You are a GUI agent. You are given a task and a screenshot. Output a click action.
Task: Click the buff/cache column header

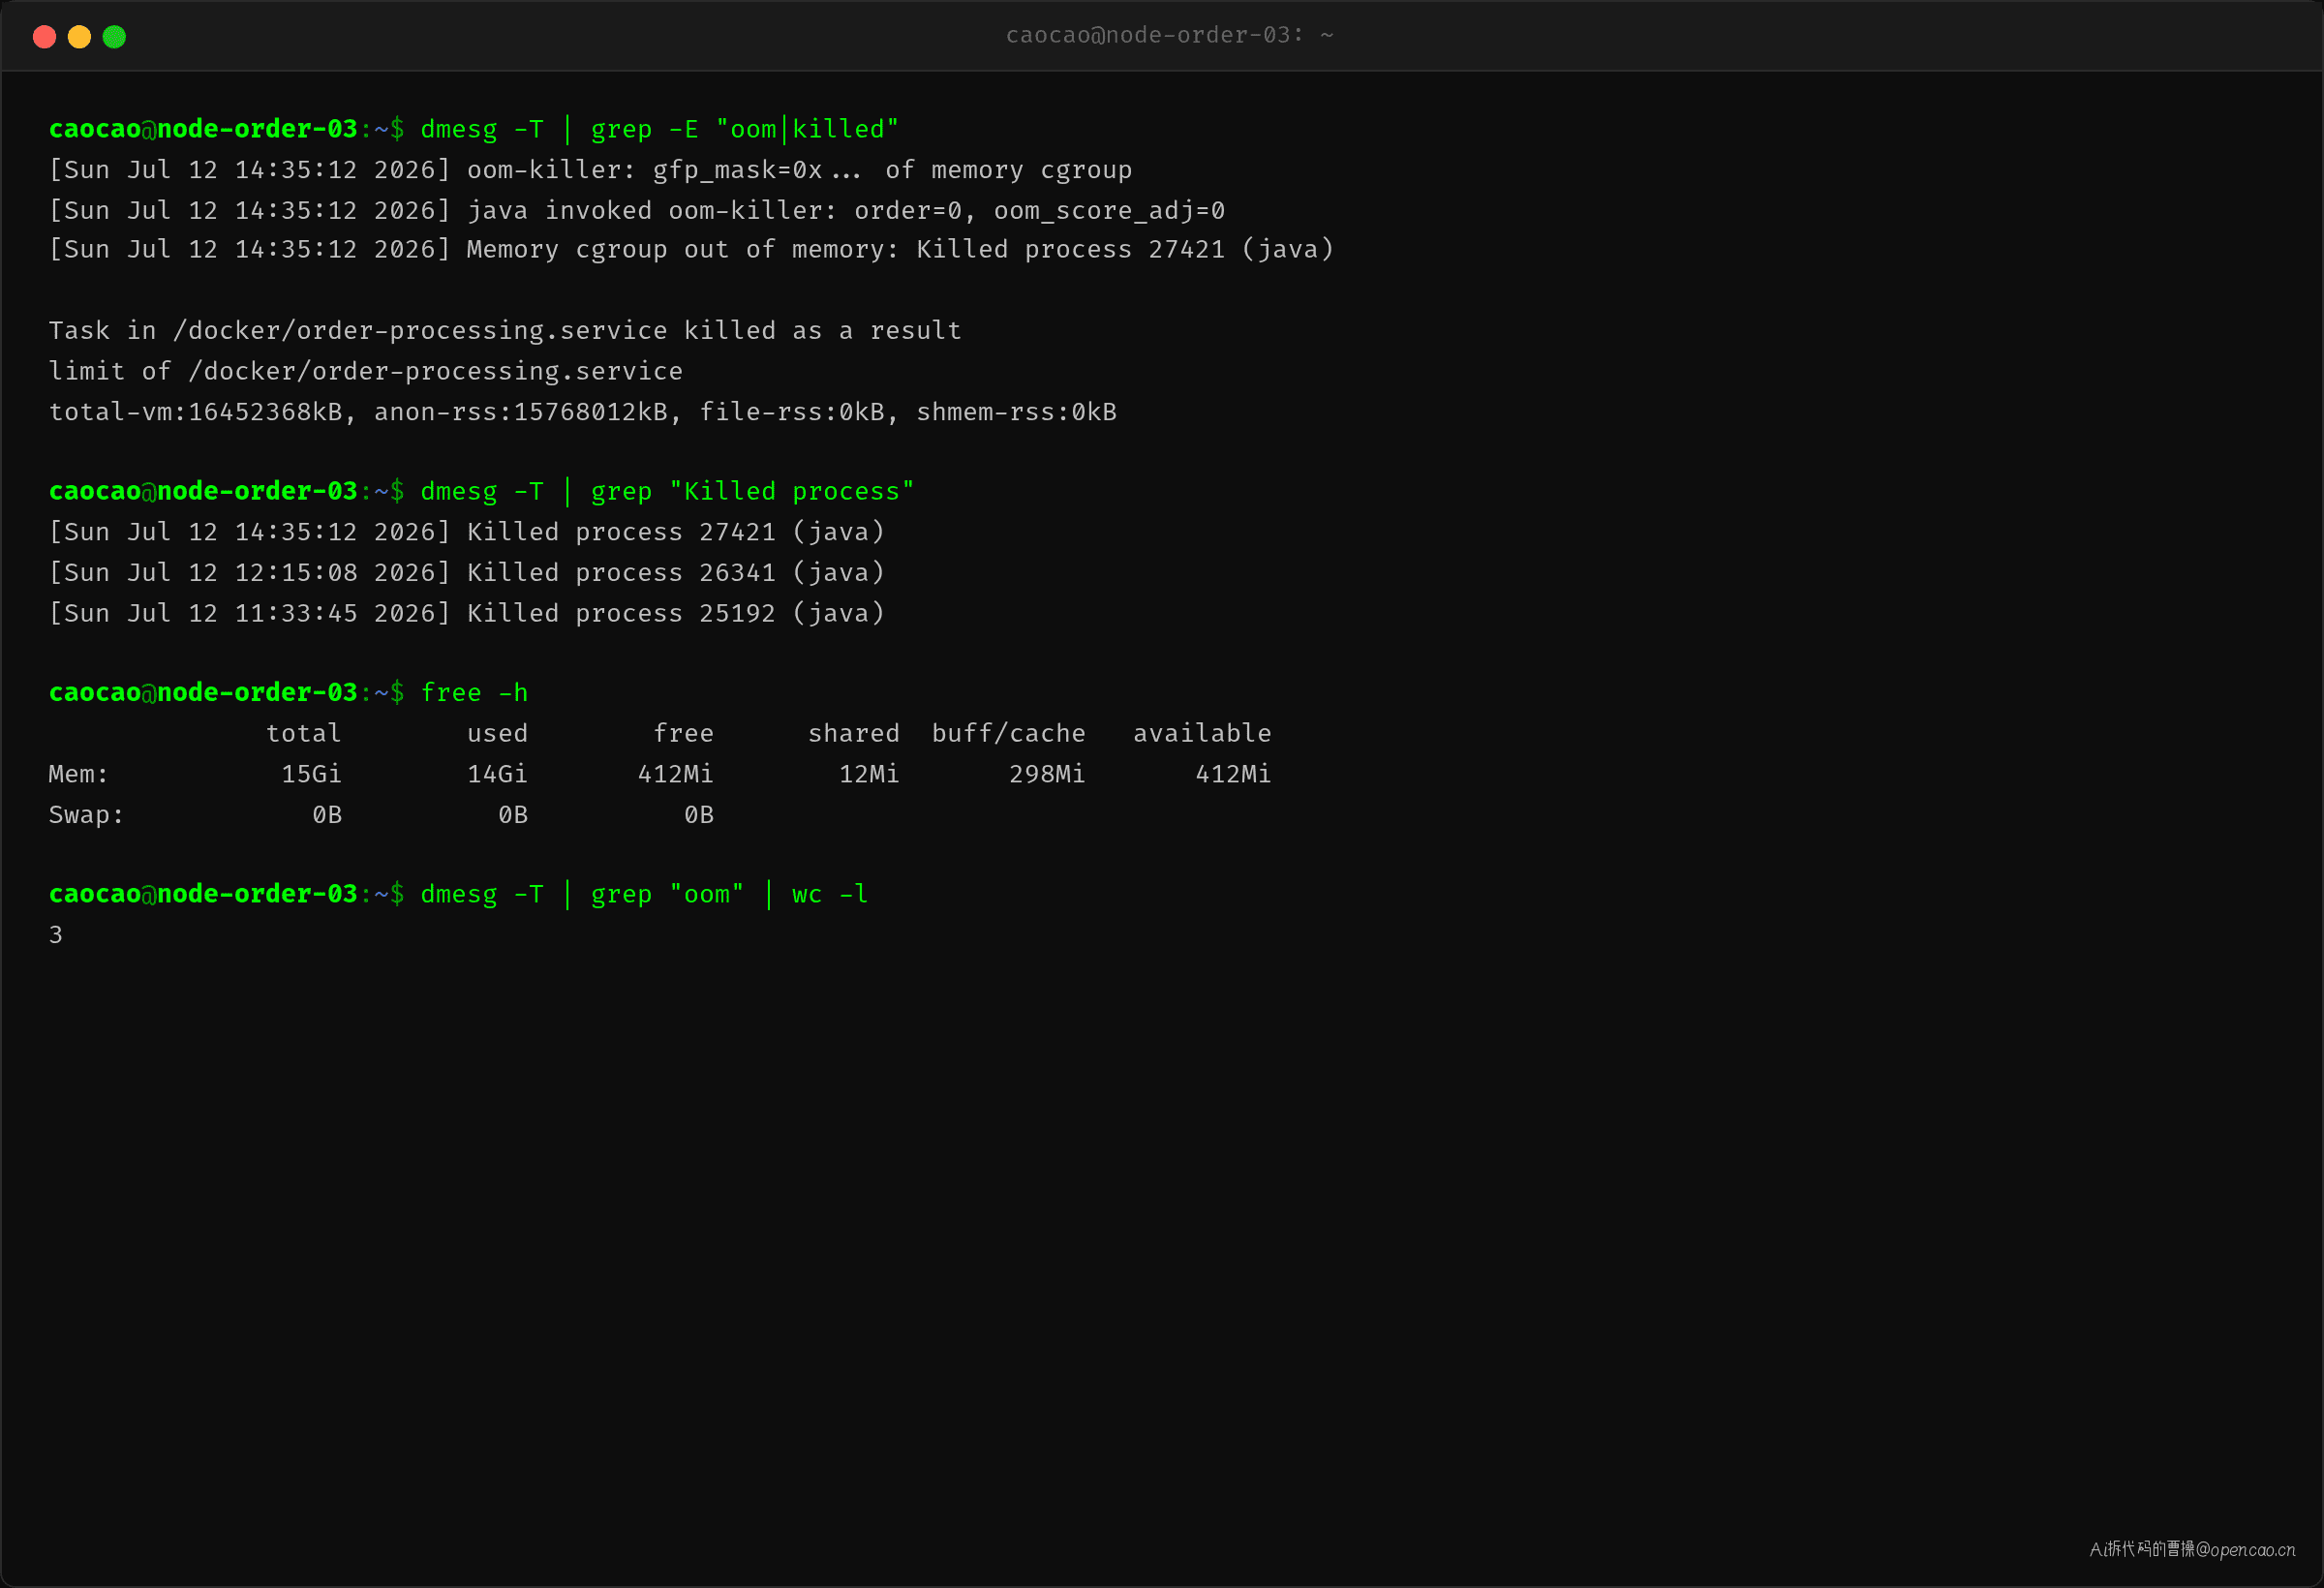[x=1008, y=734]
